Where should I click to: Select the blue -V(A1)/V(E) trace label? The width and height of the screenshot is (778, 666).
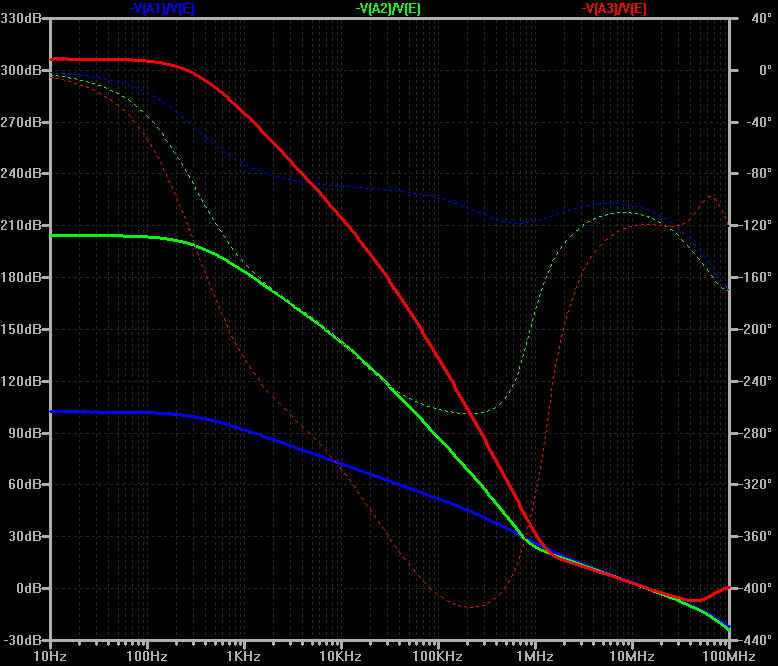[x=162, y=8]
